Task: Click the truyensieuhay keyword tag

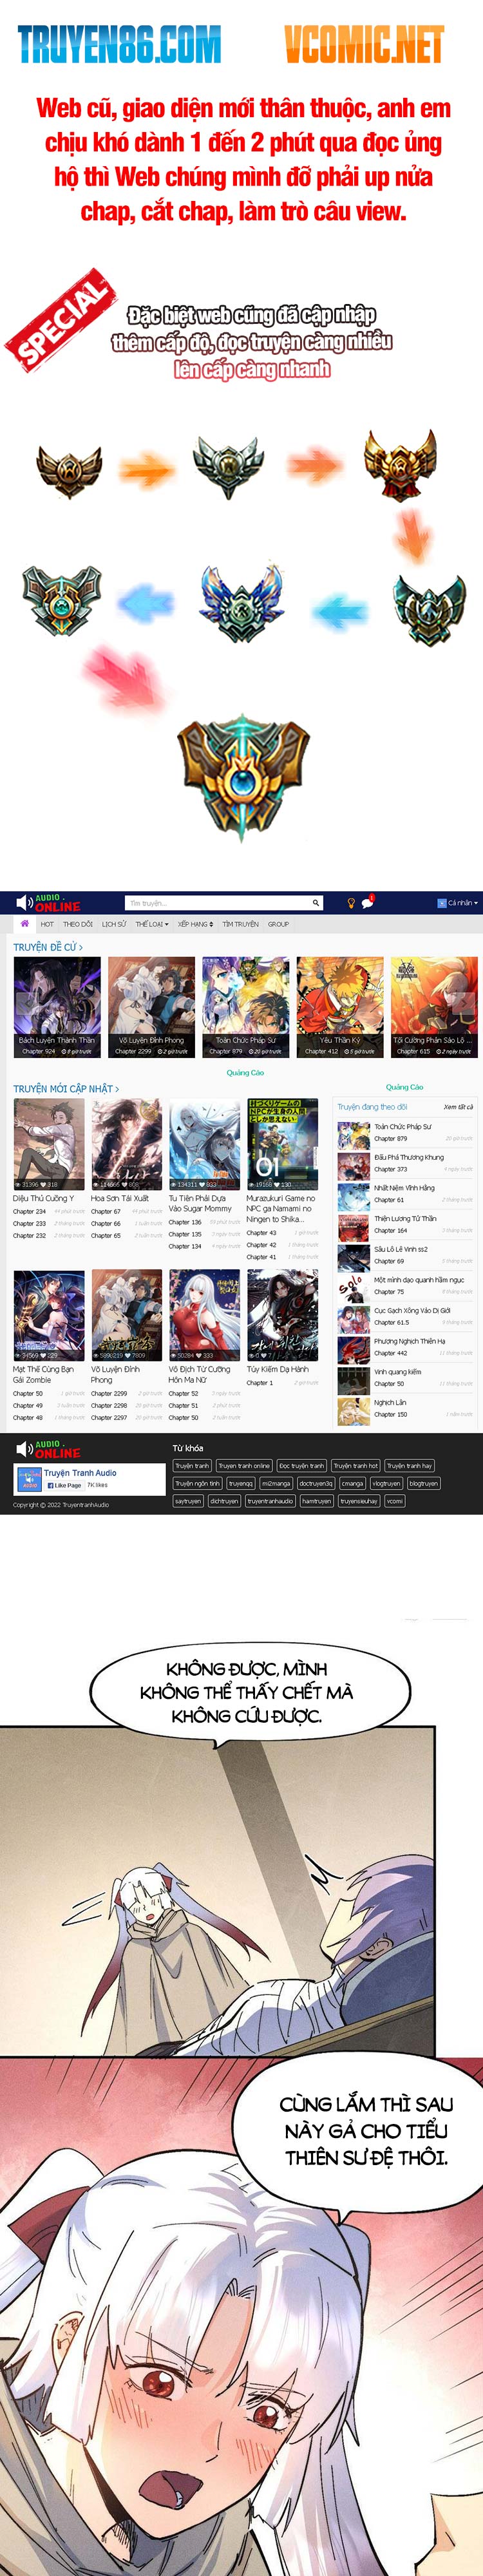Action: (360, 1501)
